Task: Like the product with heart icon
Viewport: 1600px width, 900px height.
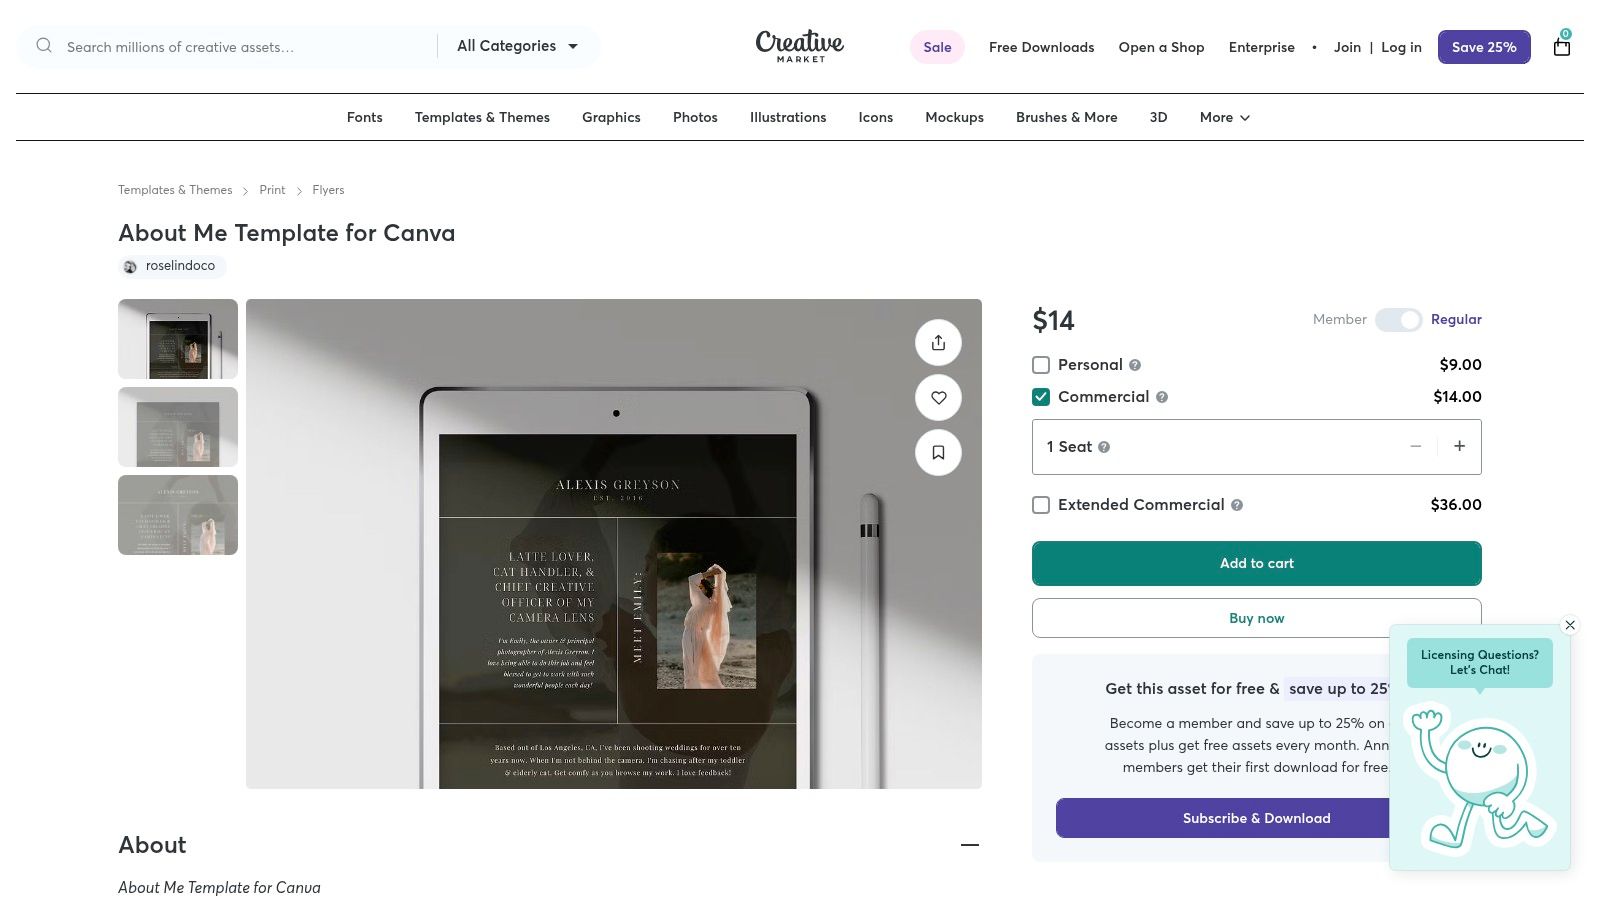Action: [938, 398]
